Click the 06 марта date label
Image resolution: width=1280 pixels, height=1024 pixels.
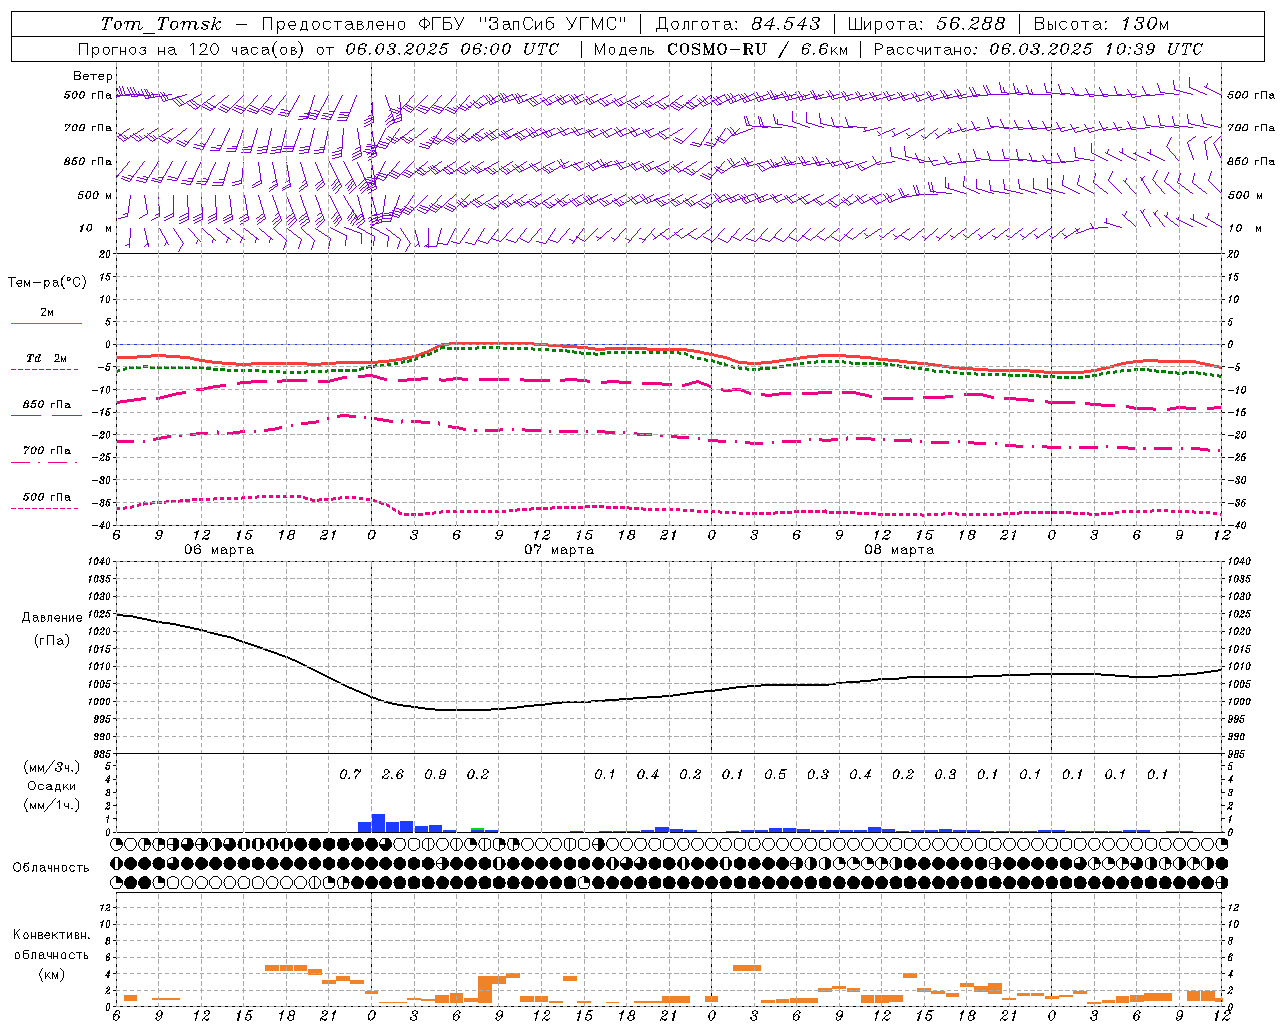[x=219, y=550]
